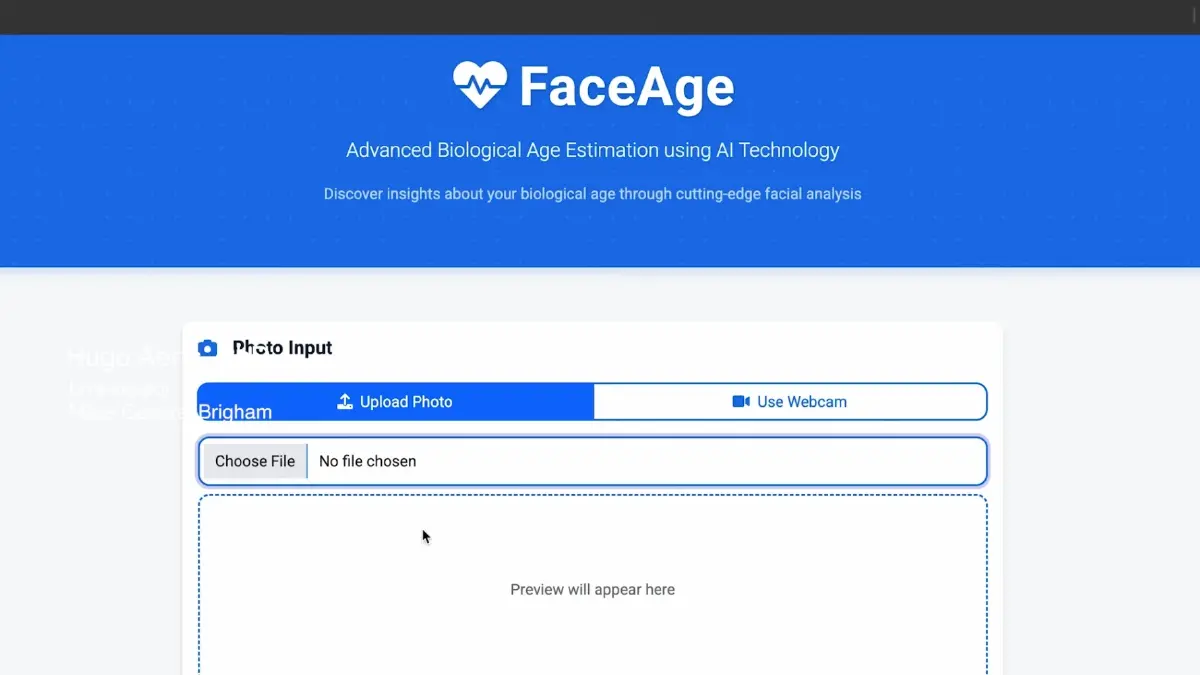
Task: Select the Upload Photo tab
Action: (395, 401)
